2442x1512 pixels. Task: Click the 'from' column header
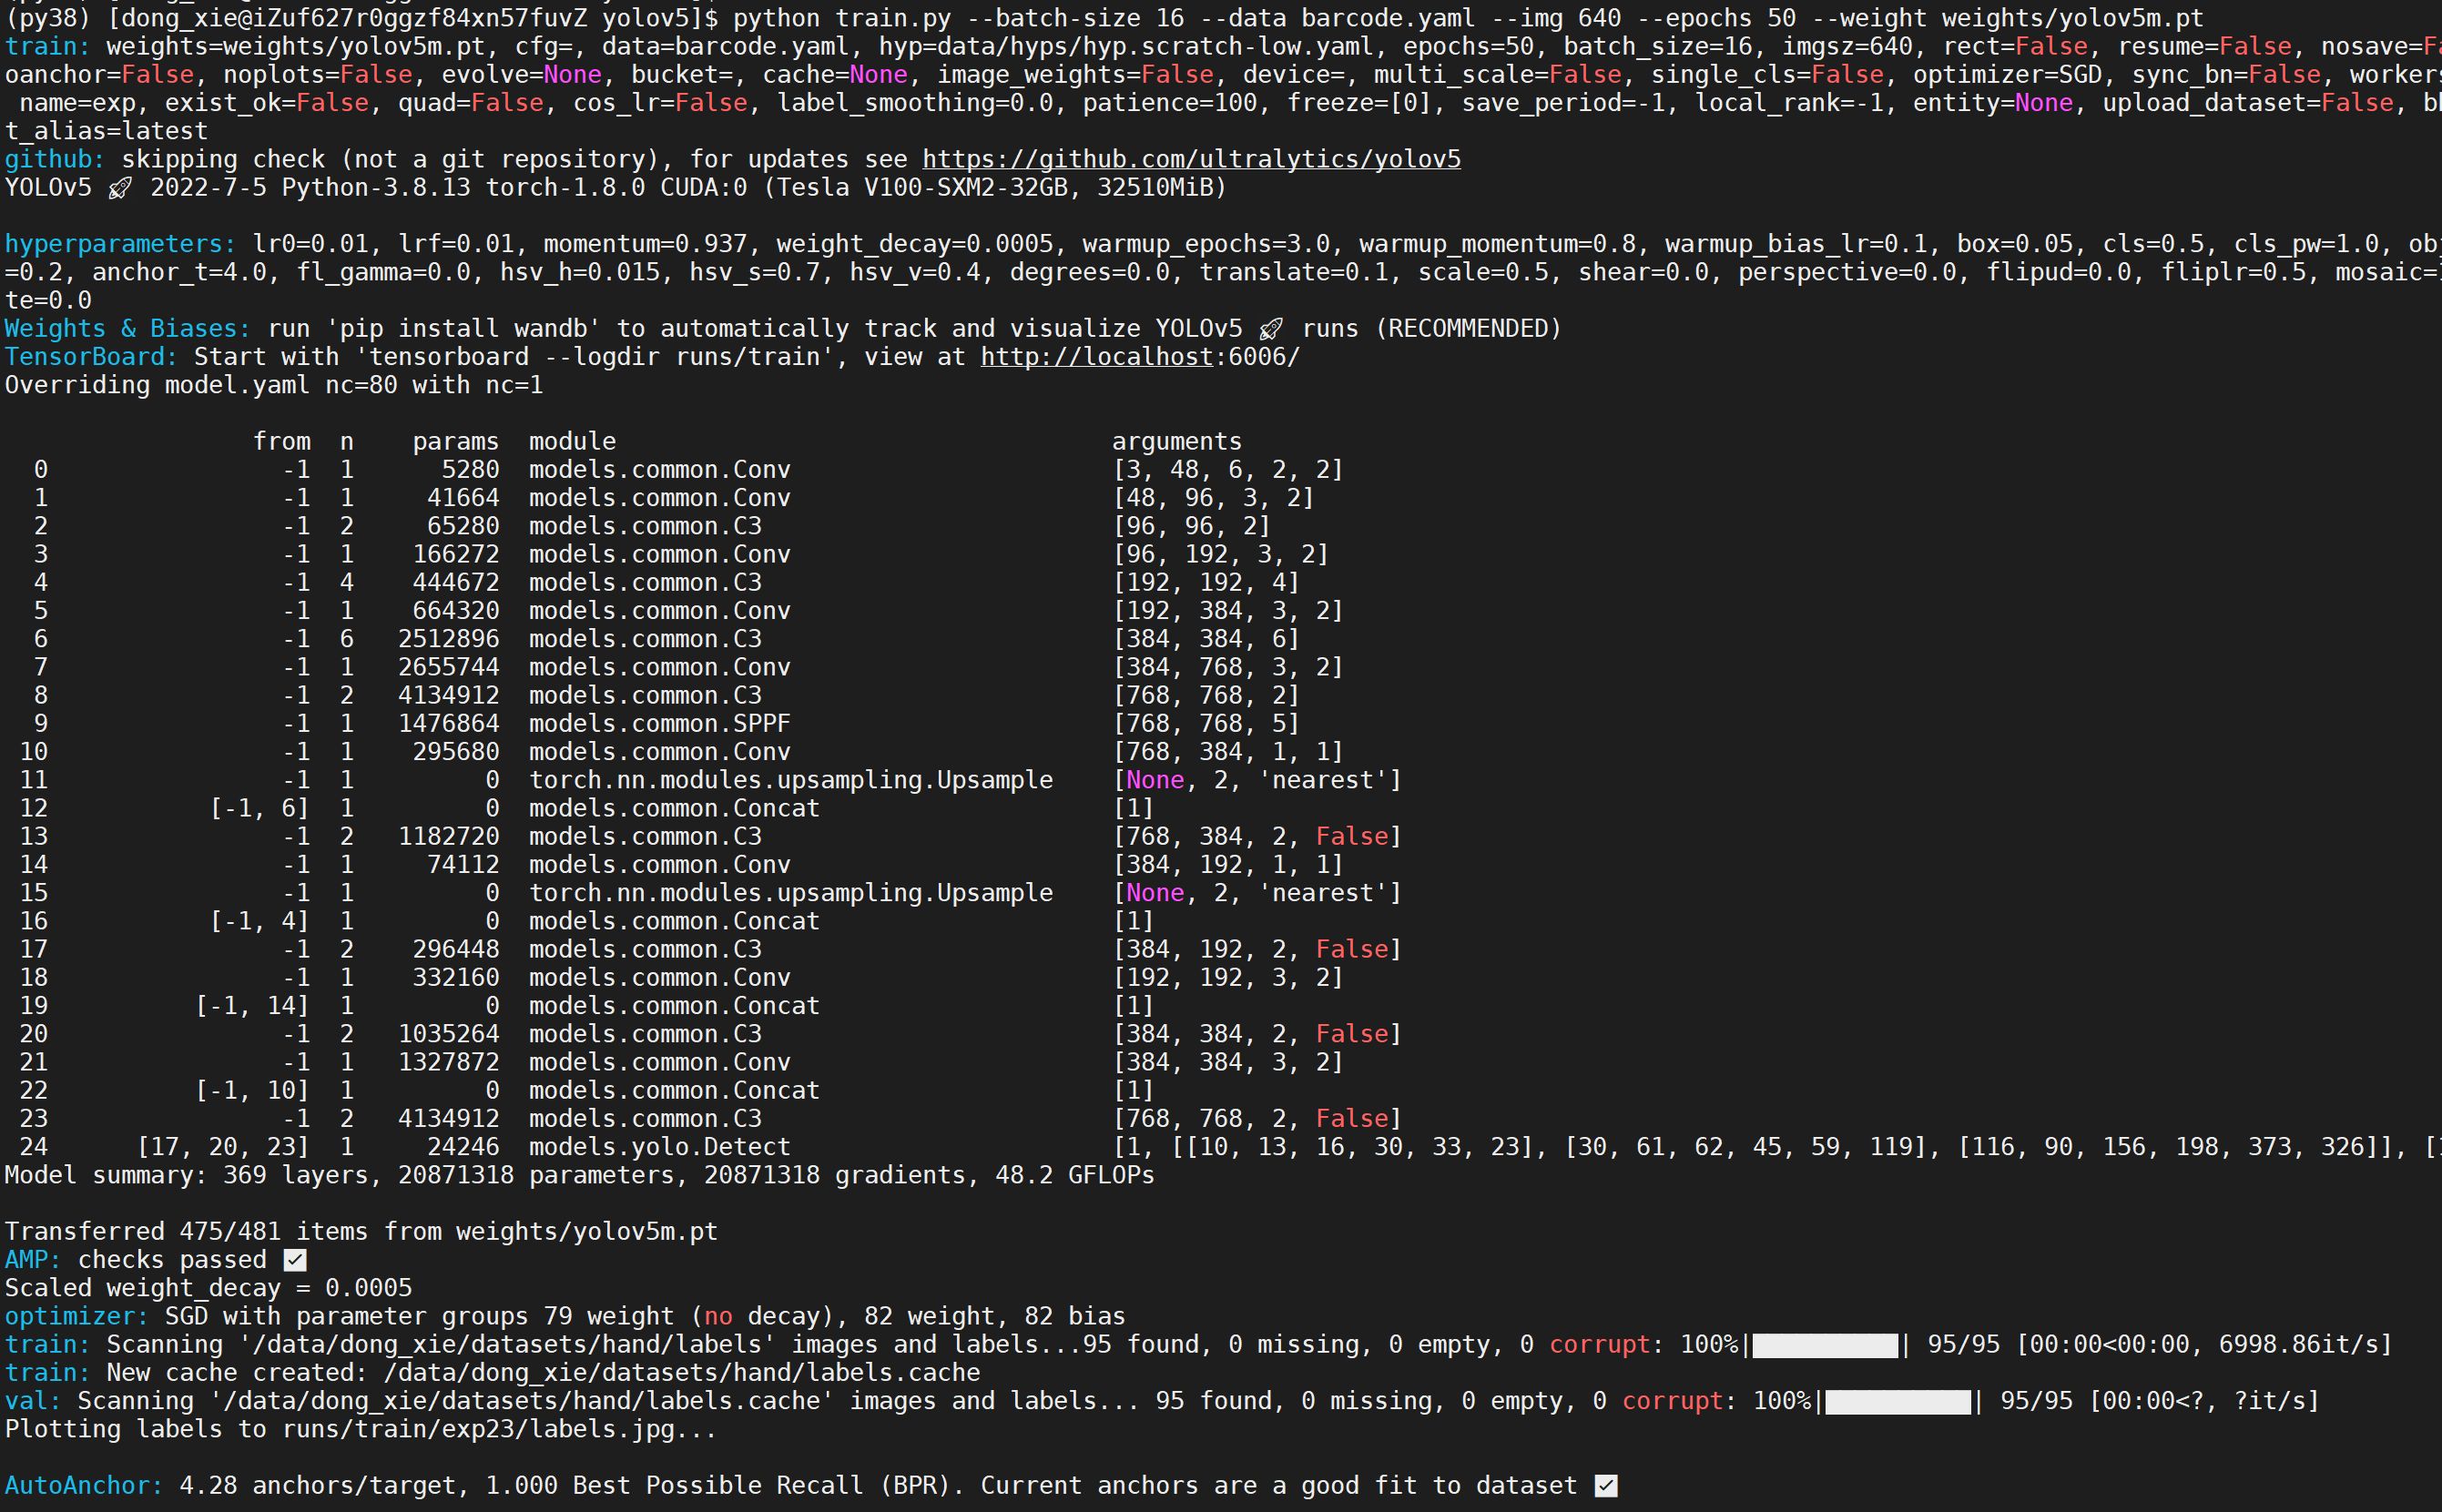[282, 442]
